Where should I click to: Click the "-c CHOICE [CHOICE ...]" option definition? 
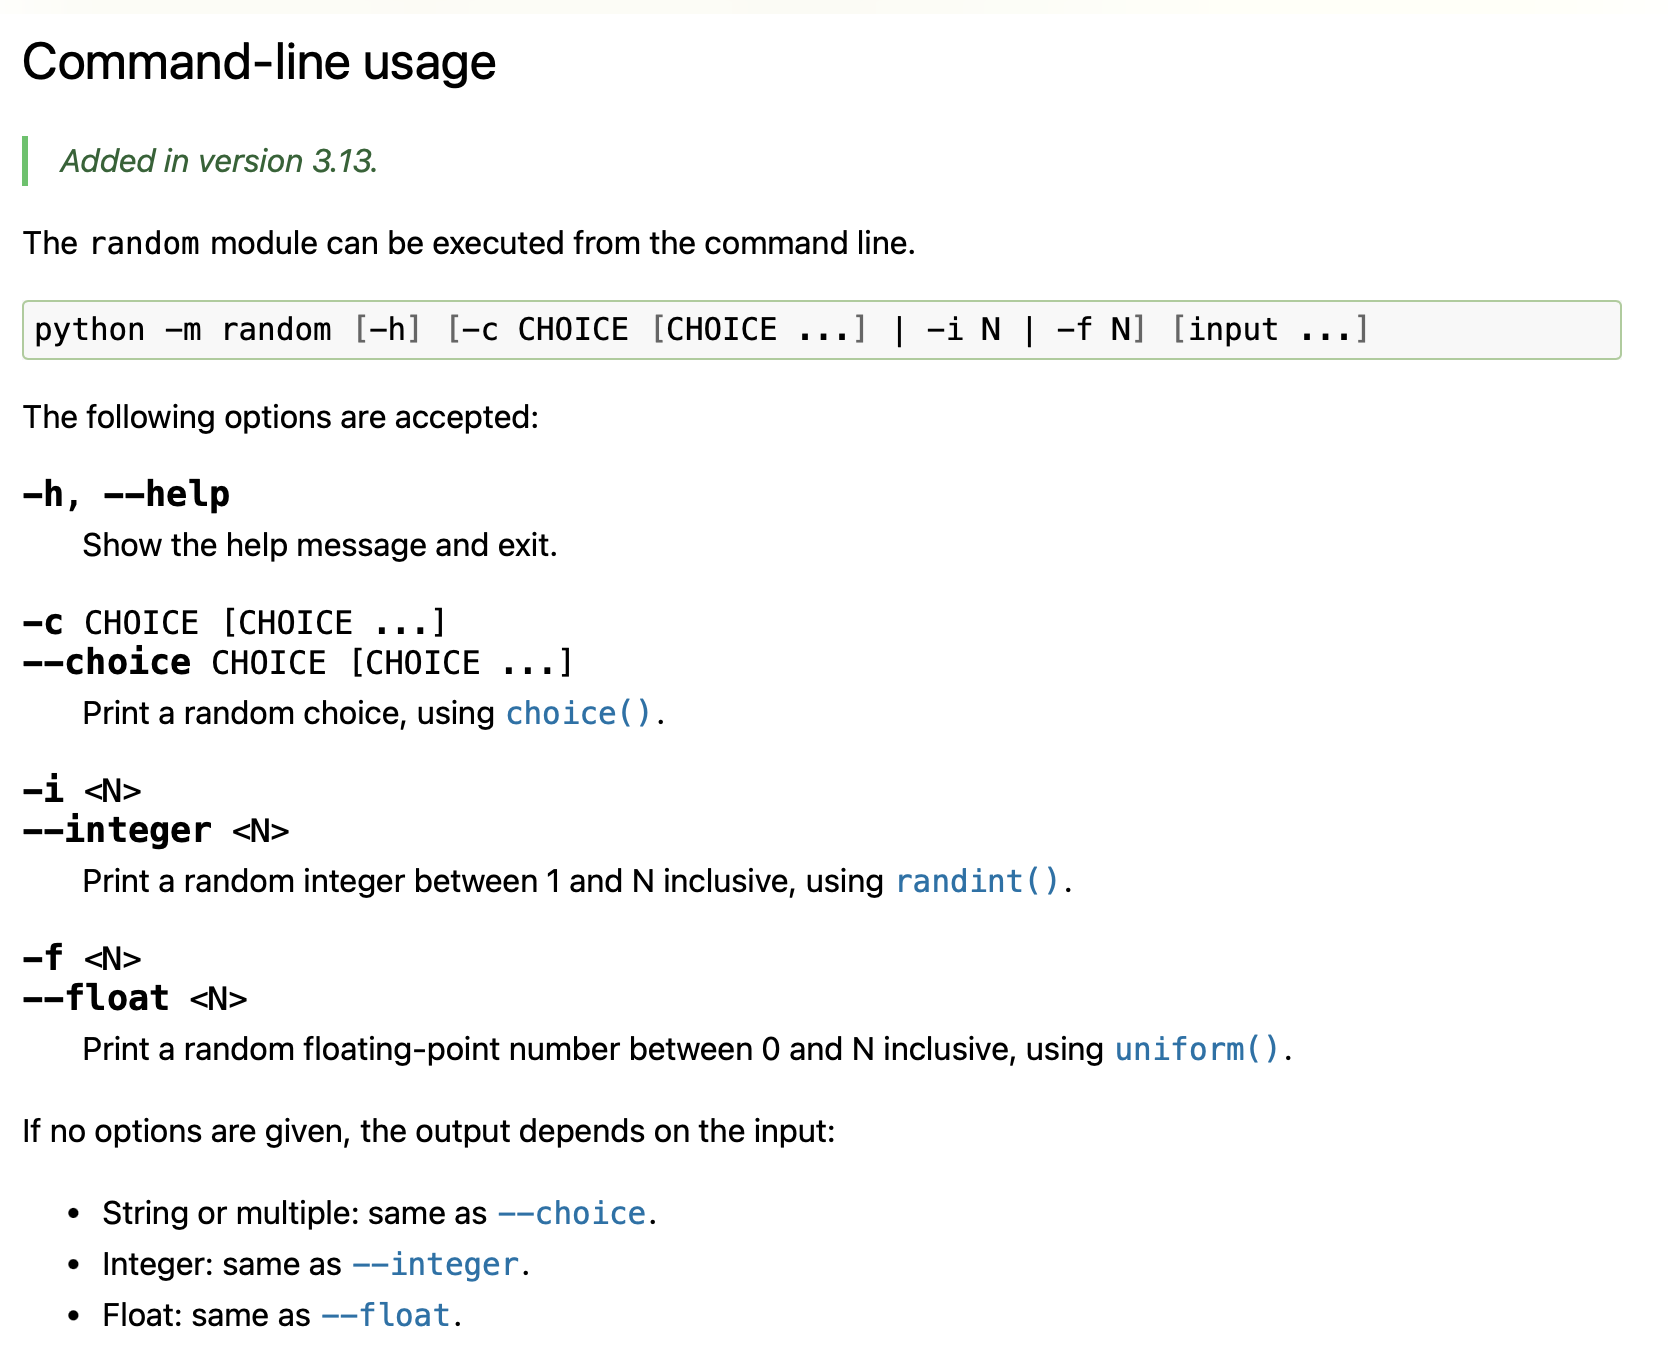[x=234, y=623]
